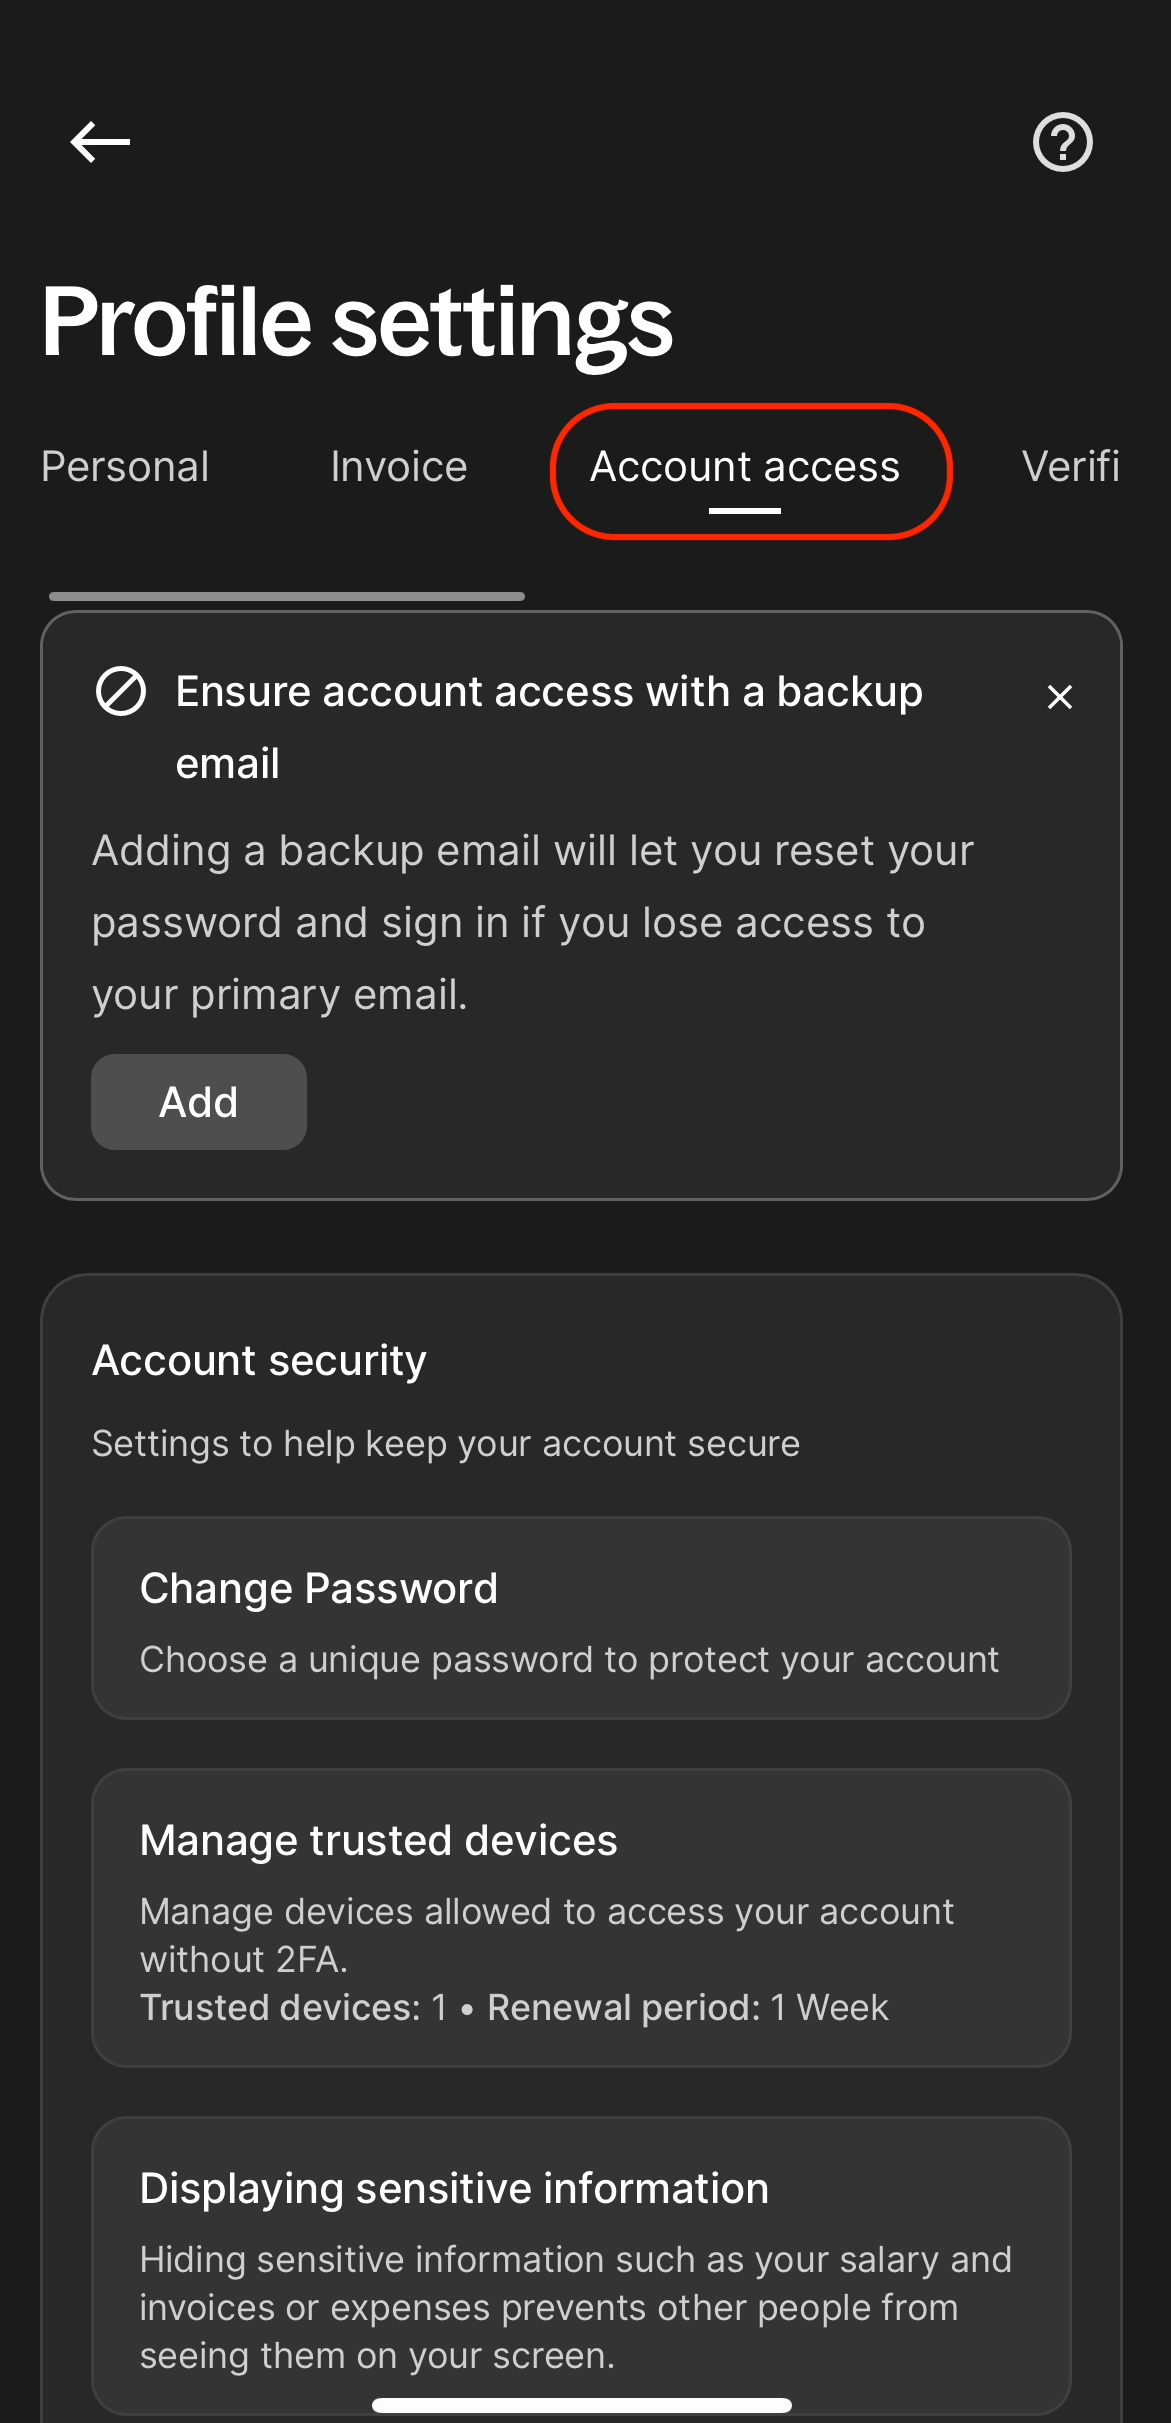Click the Account security heading
Viewport: 1171px width, 2423px height.
click(x=260, y=1360)
